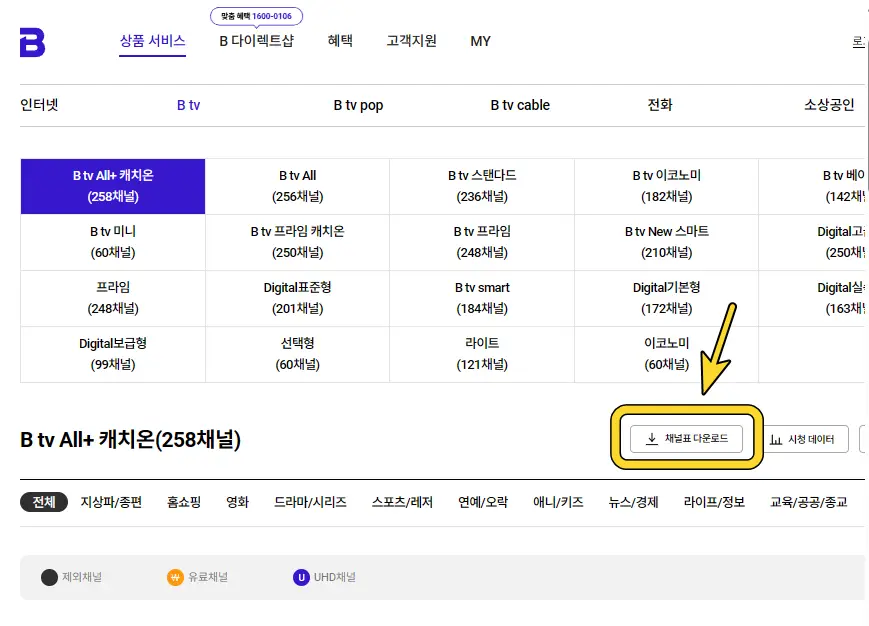Screen dimensions: 869x626
Task: Click the download icon beside 채널표 다운로드
Action: (x=652, y=439)
